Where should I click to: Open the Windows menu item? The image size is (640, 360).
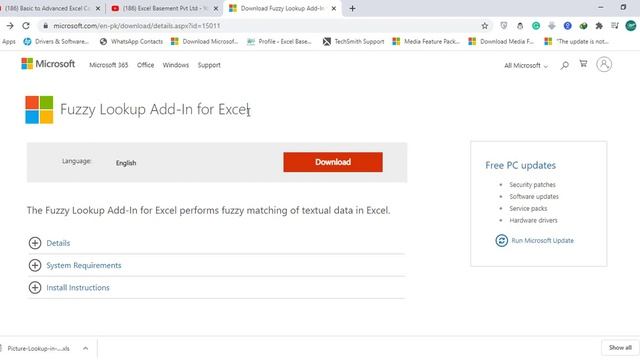[176, 65]
